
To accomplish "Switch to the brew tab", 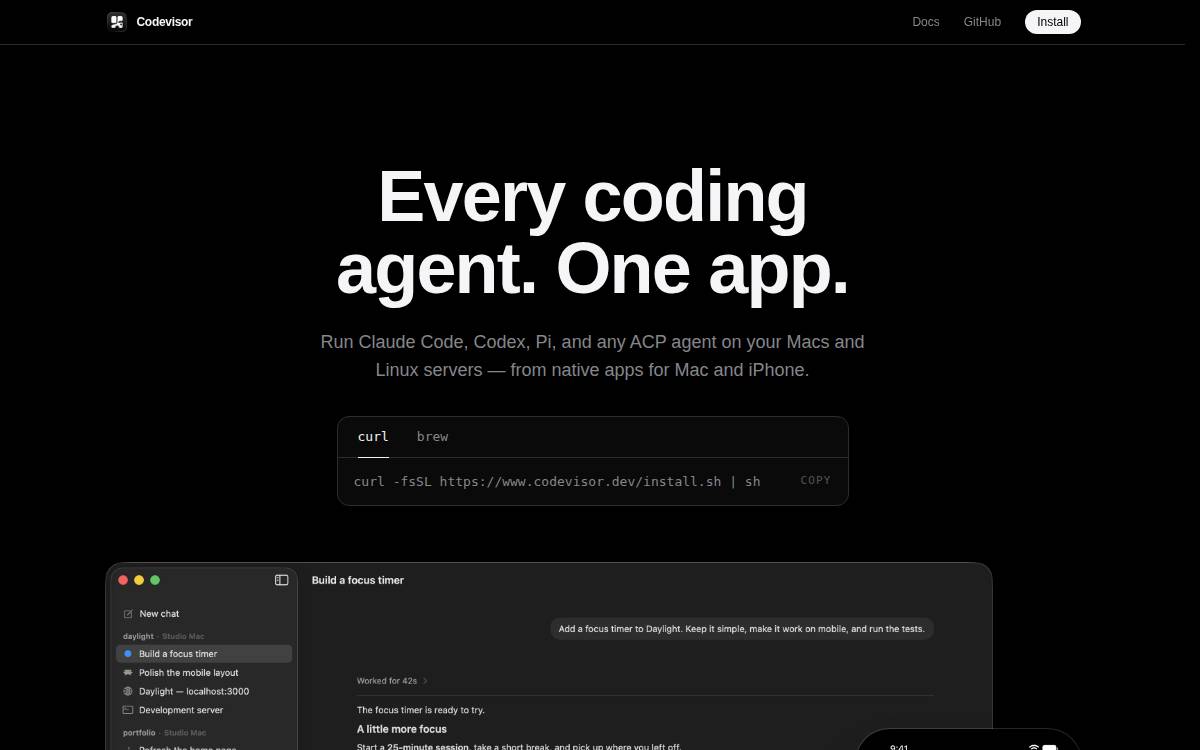I will (x=432, y=437).
